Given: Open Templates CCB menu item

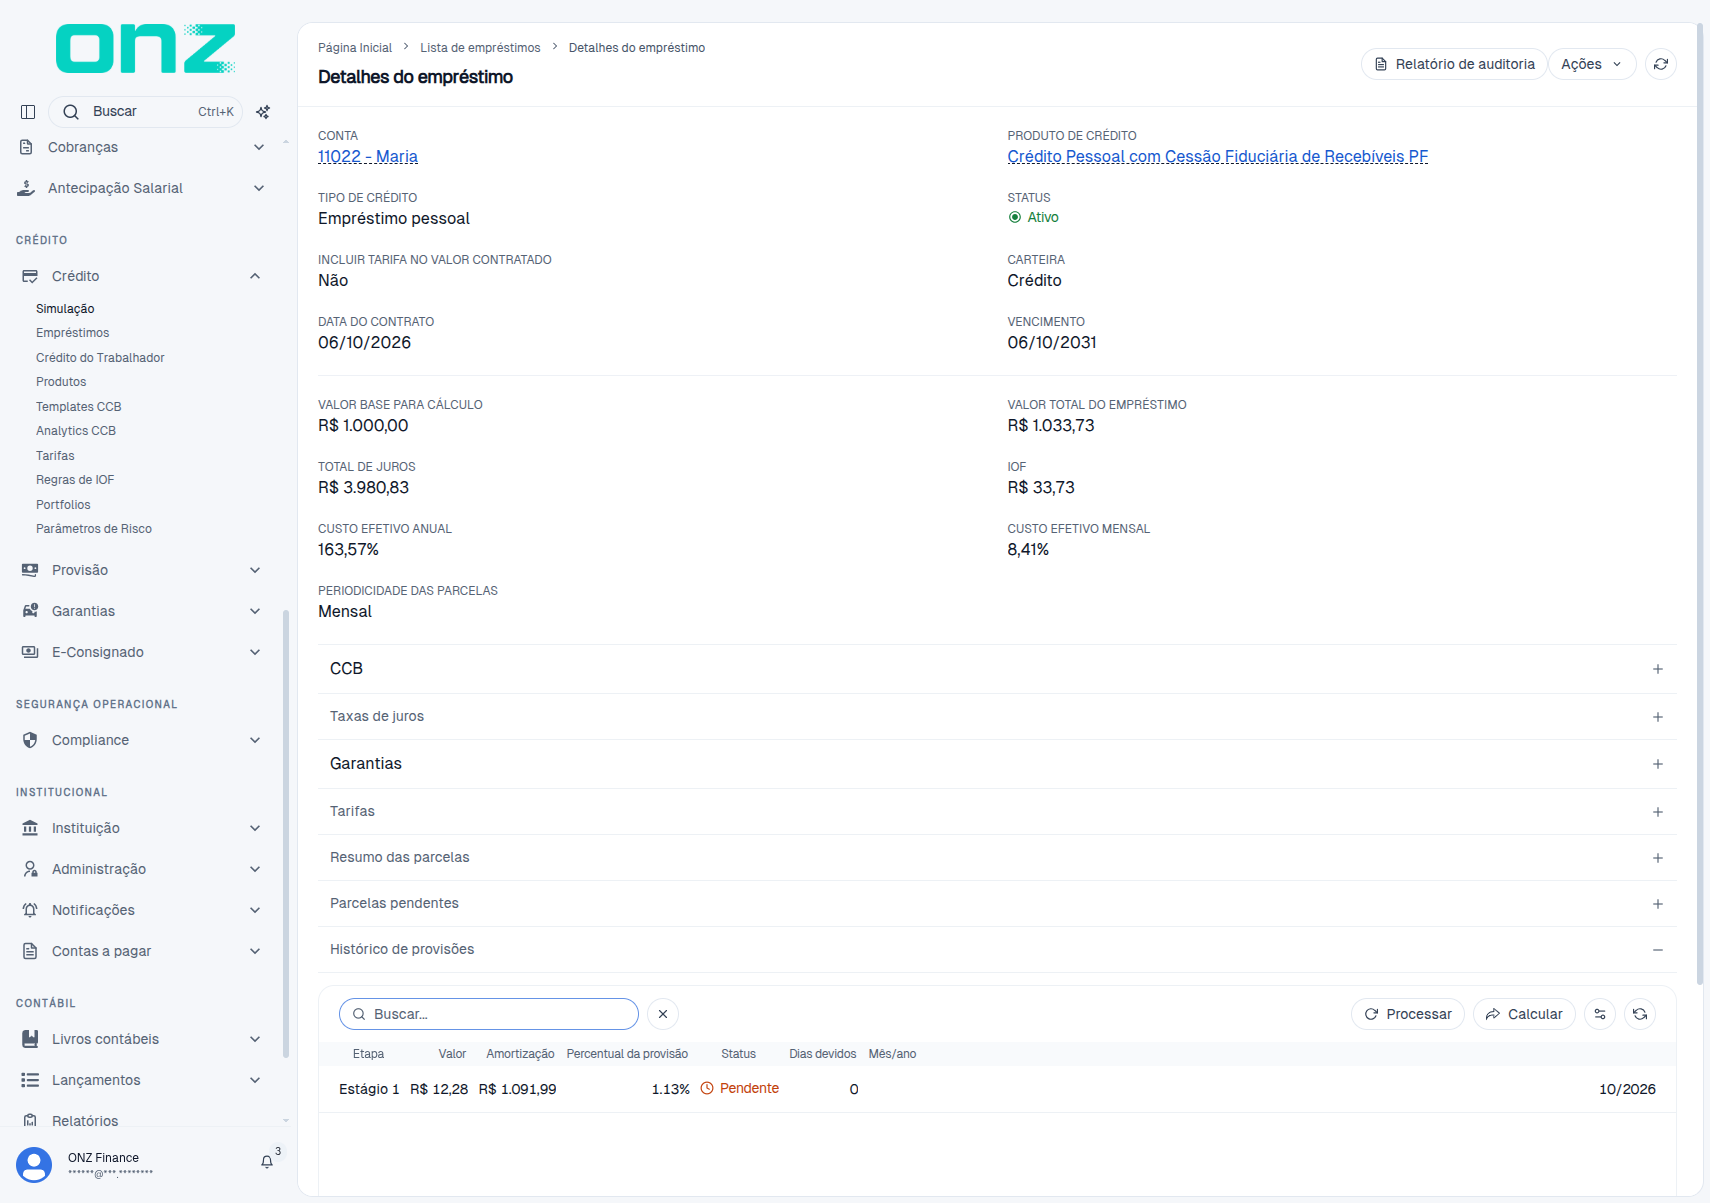Looking at the screenshot, I should (79, 407).
